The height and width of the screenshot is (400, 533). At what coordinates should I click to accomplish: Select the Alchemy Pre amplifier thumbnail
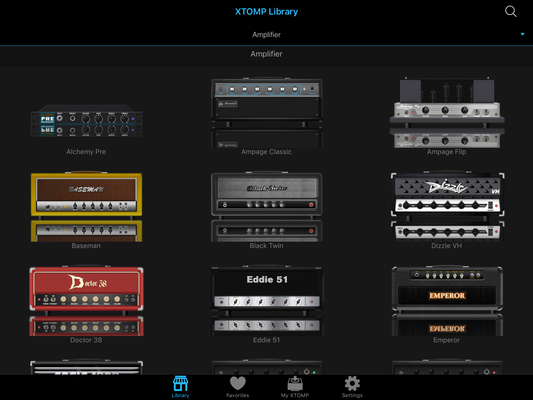coord(86,121)
